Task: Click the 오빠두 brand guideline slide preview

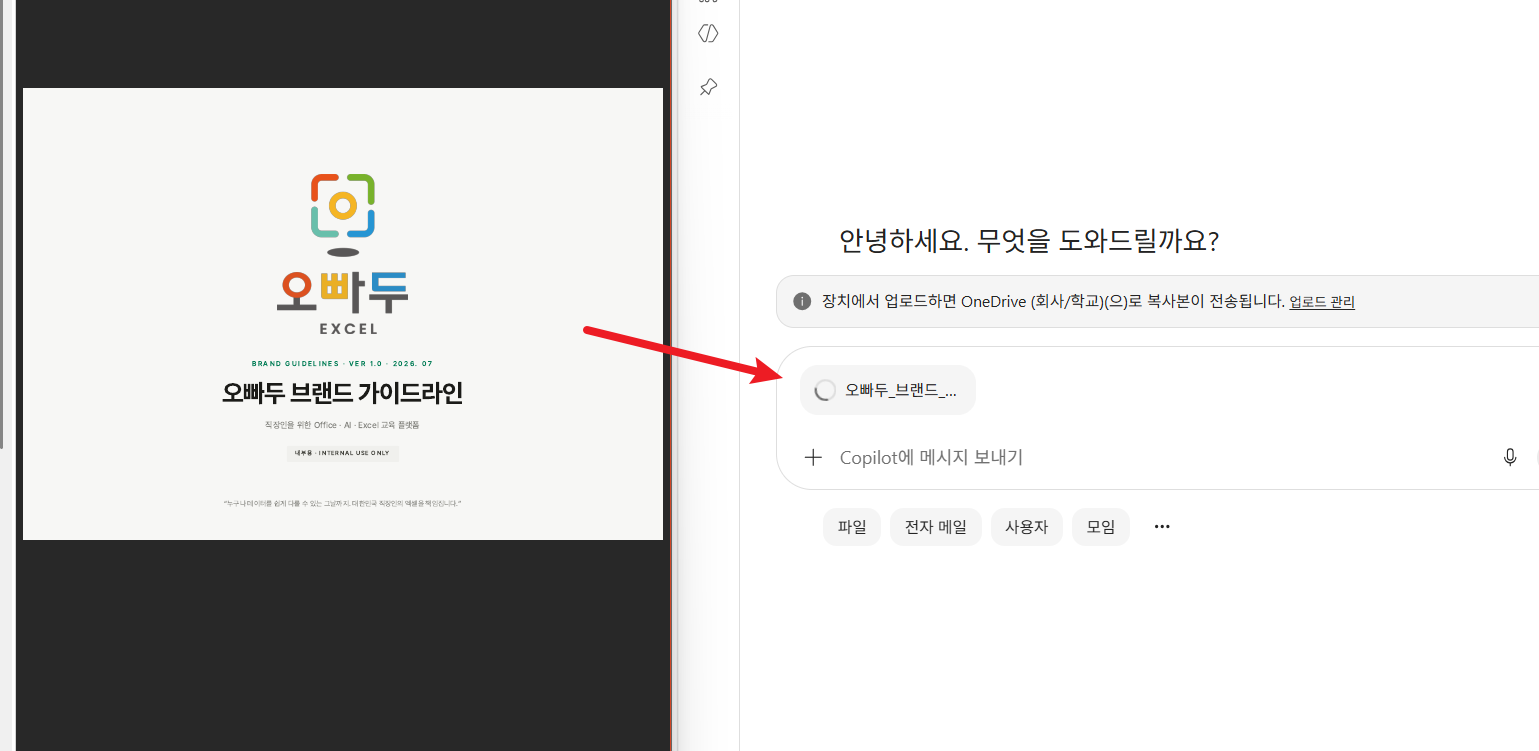Action: [x=343, y=314]
